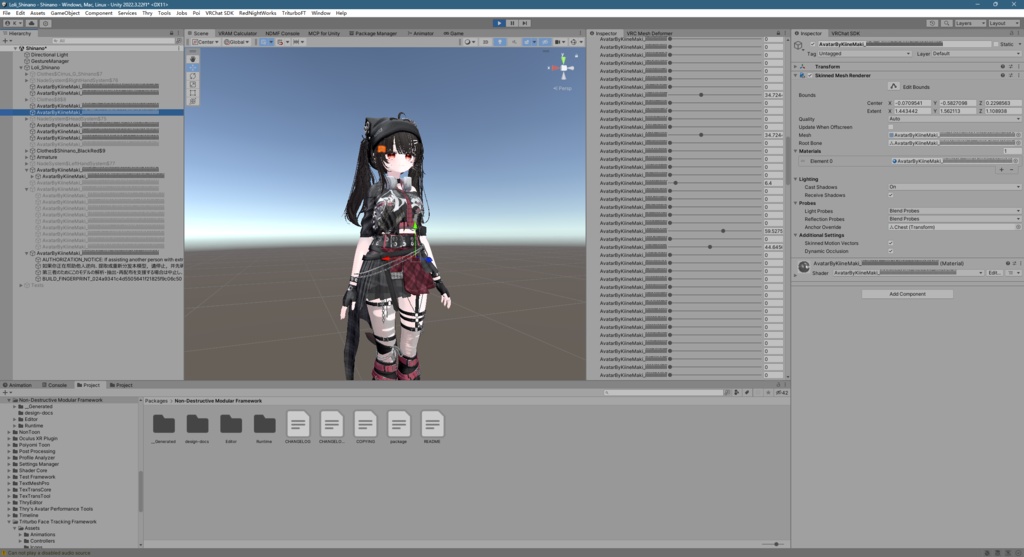This screenshot has width=1024, height=557.
Task: Open the Layers dropdown in top toolbar
Action: click(970, 23)
